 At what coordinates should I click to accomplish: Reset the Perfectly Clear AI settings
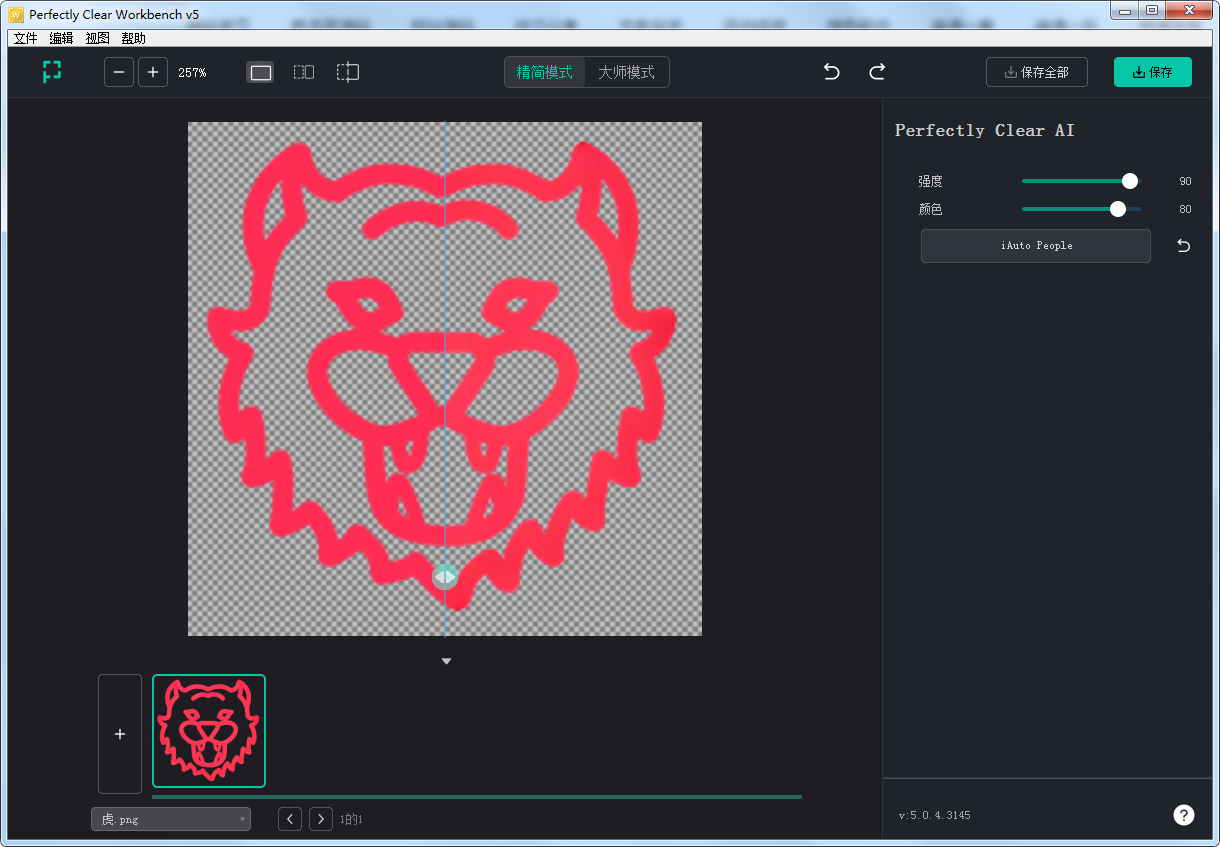click(x=1183, y=245)
